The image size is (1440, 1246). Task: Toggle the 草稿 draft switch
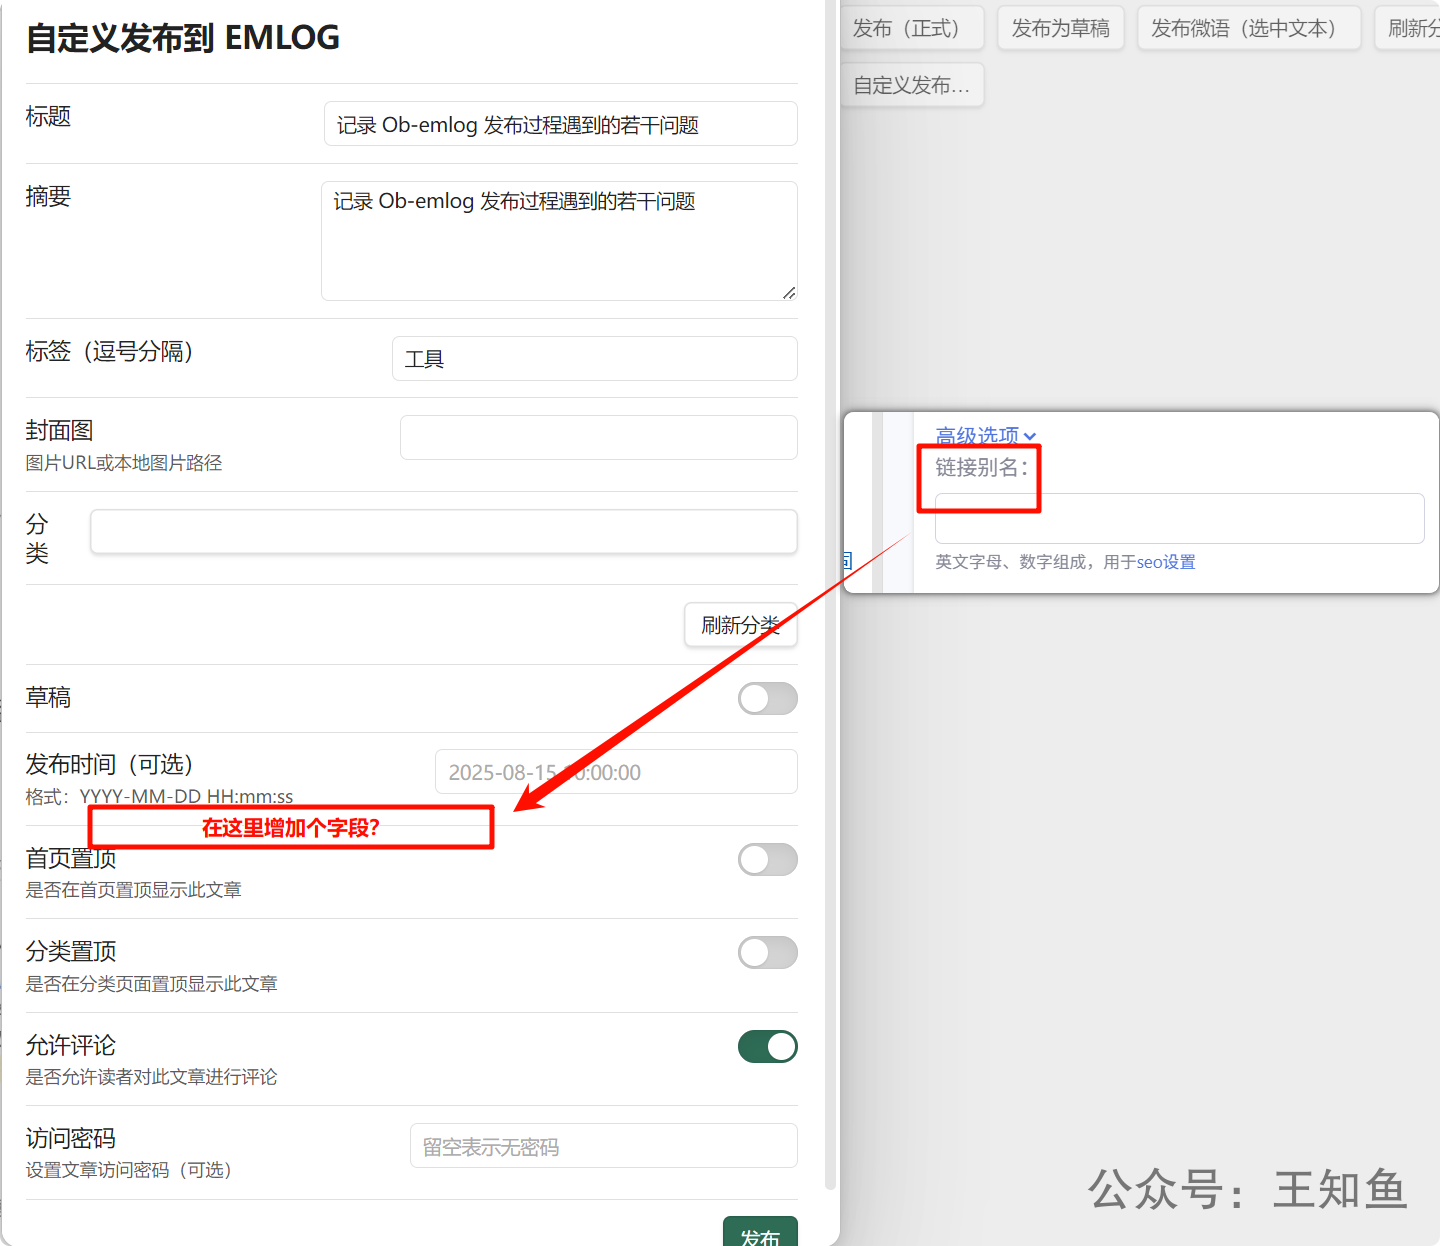[767, 699]
